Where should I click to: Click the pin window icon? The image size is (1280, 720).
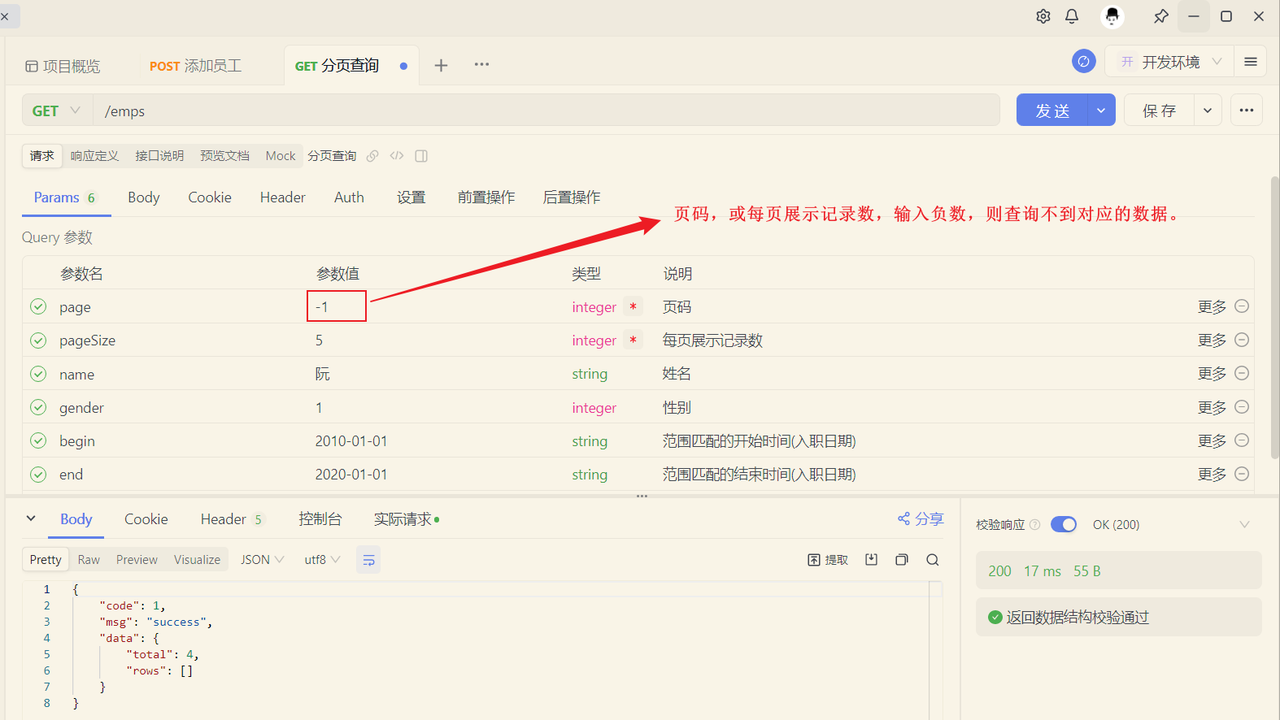(1160, 16)
